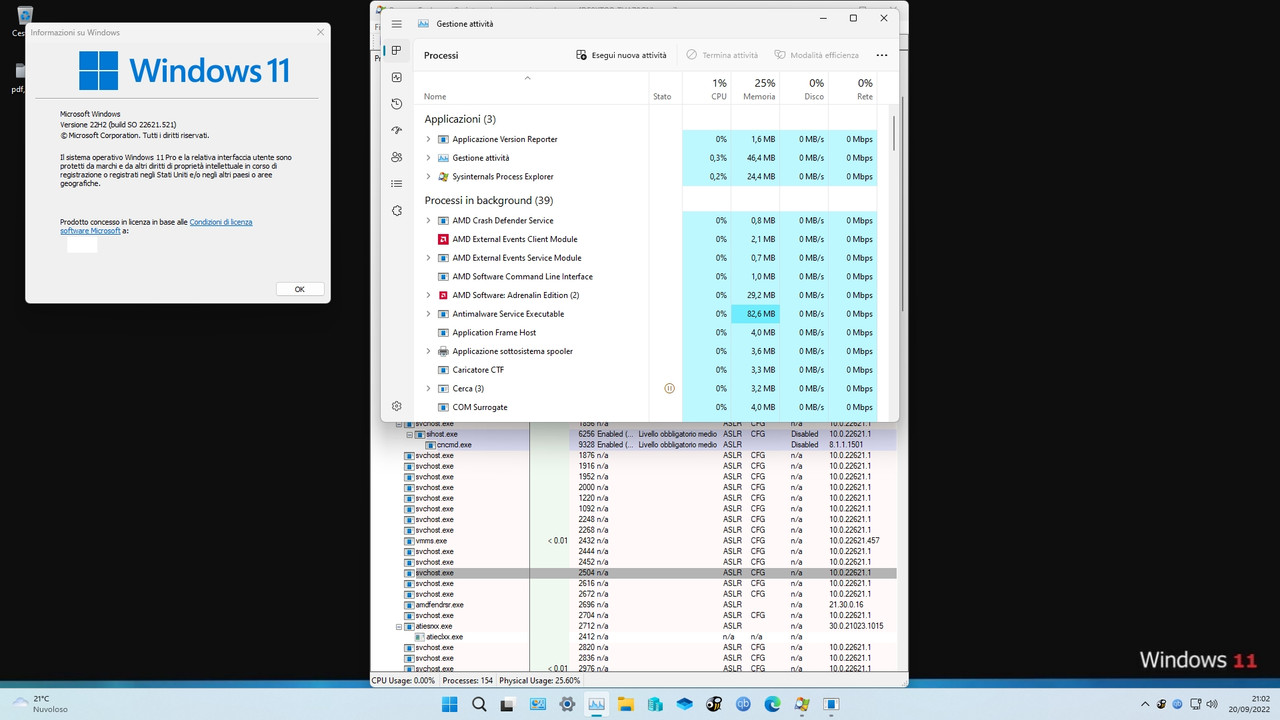Sort processes by Memoria column
The image size is (1280, 720).
tap(755, 87)
